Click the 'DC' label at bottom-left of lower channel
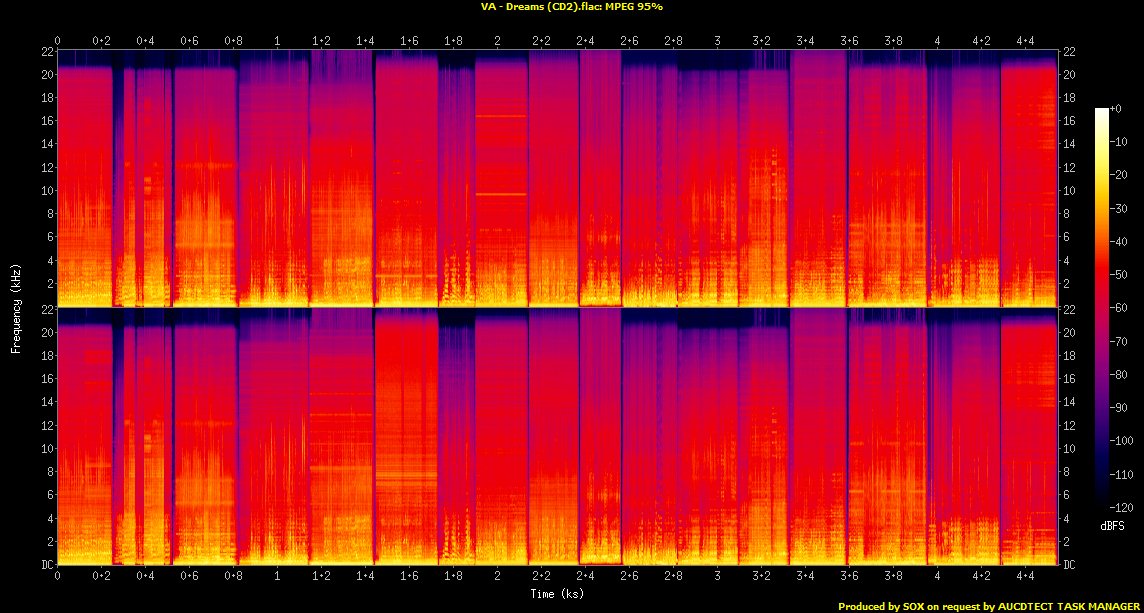The height and width of the screenshot is (613, 1144). 46,565
